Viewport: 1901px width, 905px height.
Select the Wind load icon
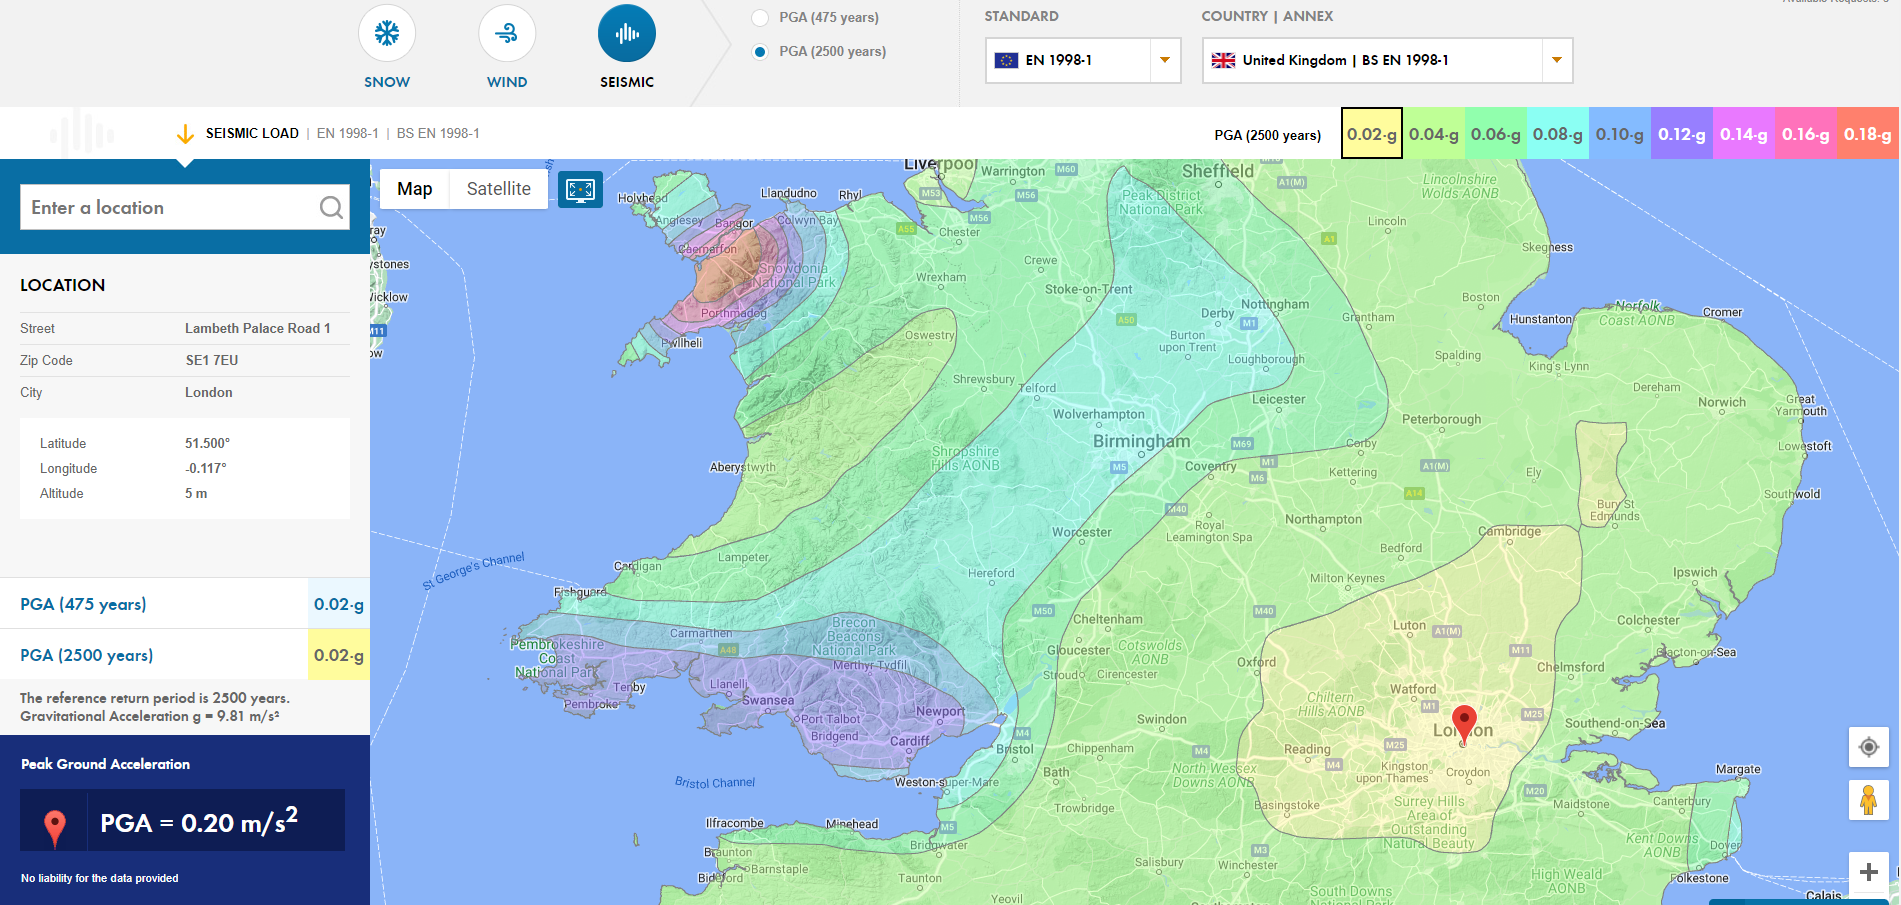click(x=507, y=34)
